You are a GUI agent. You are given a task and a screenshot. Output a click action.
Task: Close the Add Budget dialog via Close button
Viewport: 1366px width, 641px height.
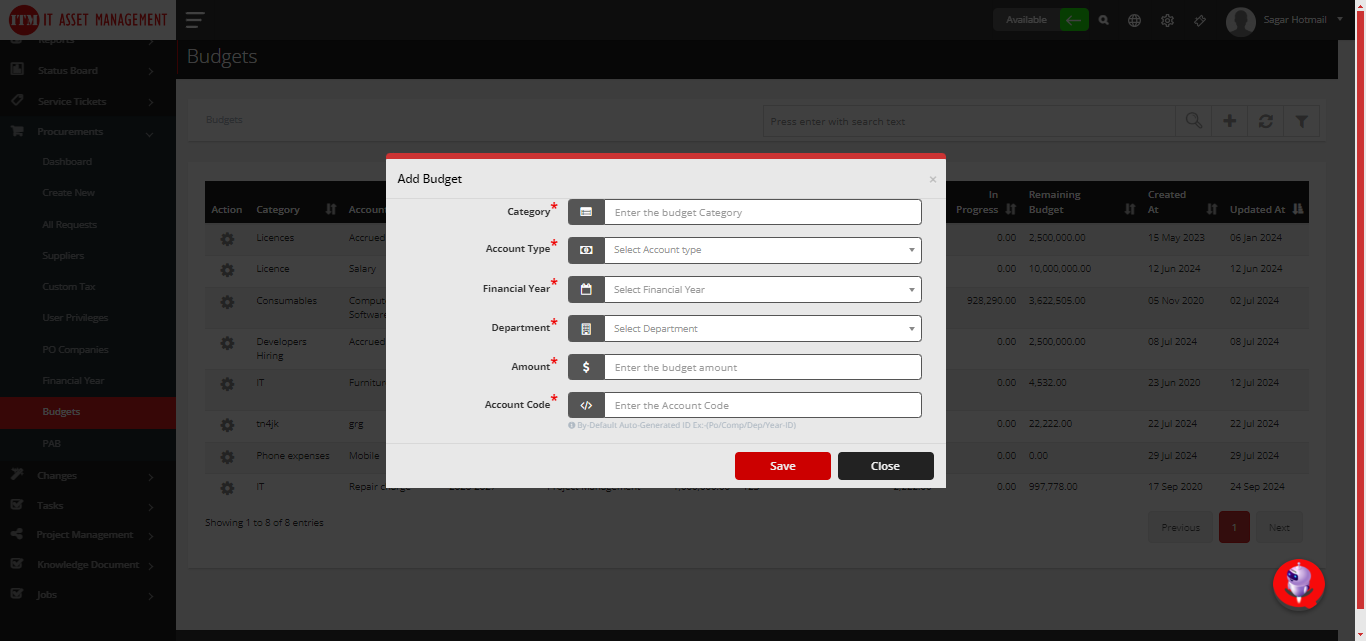click(885, 466)
